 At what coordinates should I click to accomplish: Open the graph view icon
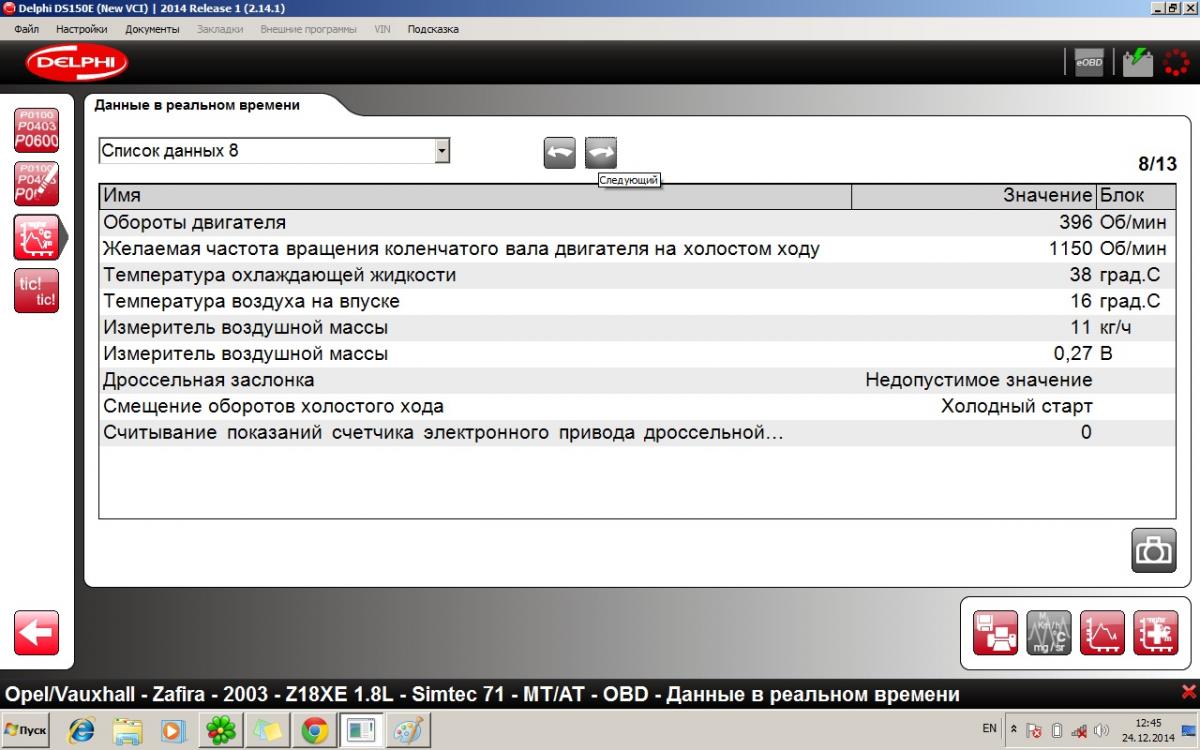(1102, 633)
